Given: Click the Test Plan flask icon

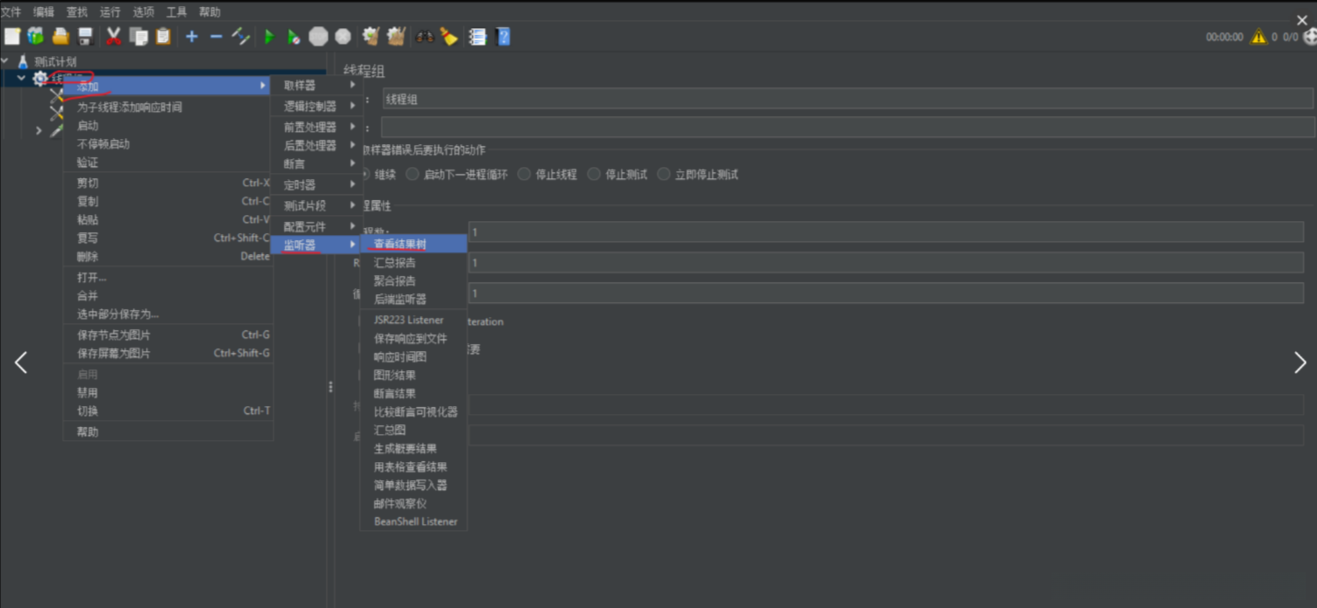Looking at the screenshot, I should [23, 61].
